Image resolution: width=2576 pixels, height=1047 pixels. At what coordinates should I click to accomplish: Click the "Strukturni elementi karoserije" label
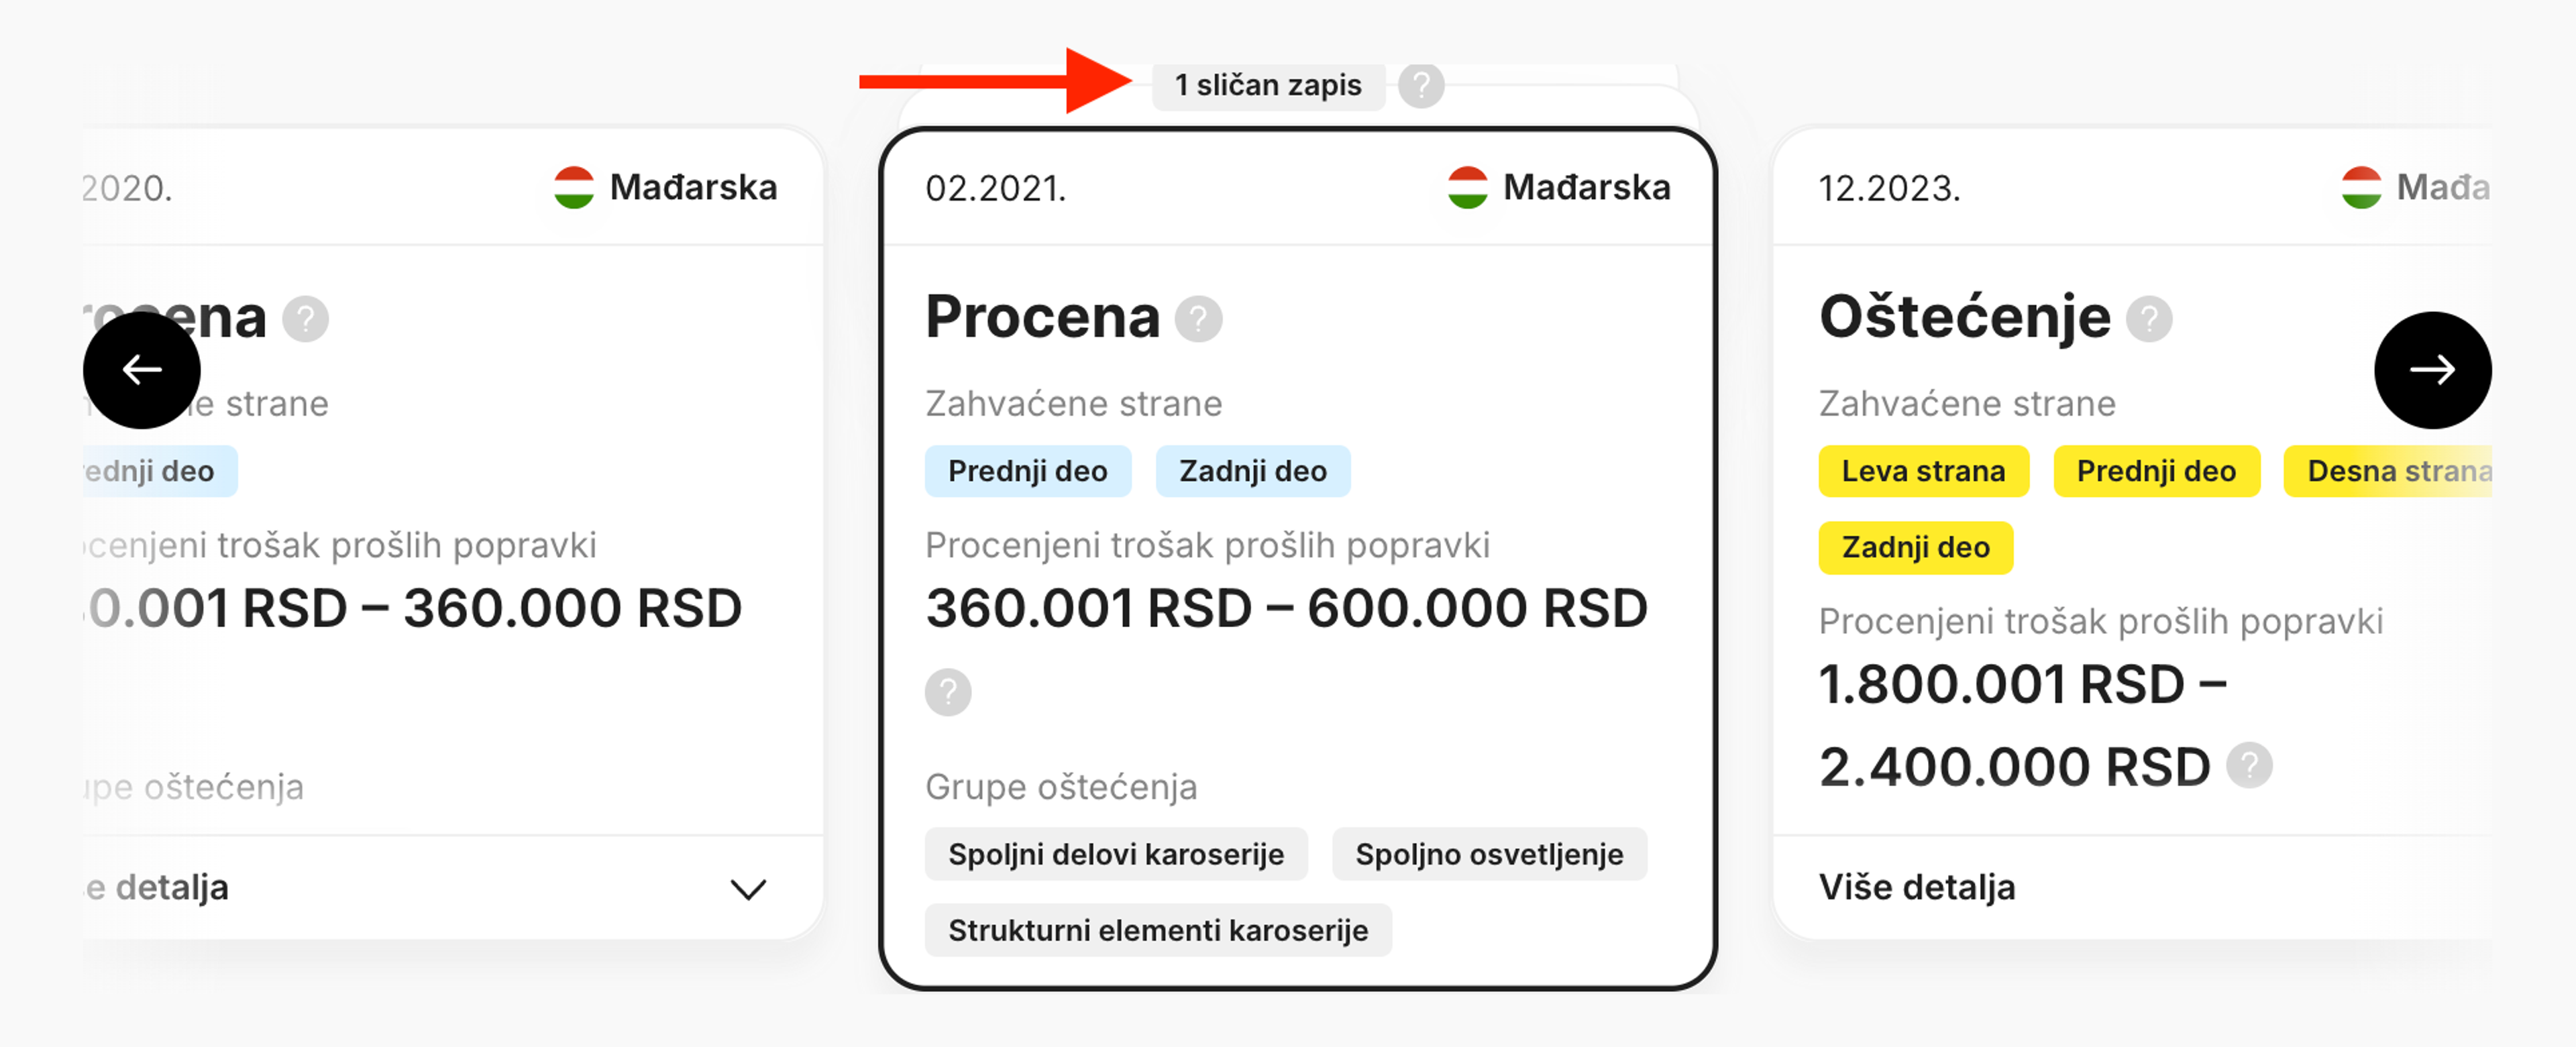coord(1158,930)
